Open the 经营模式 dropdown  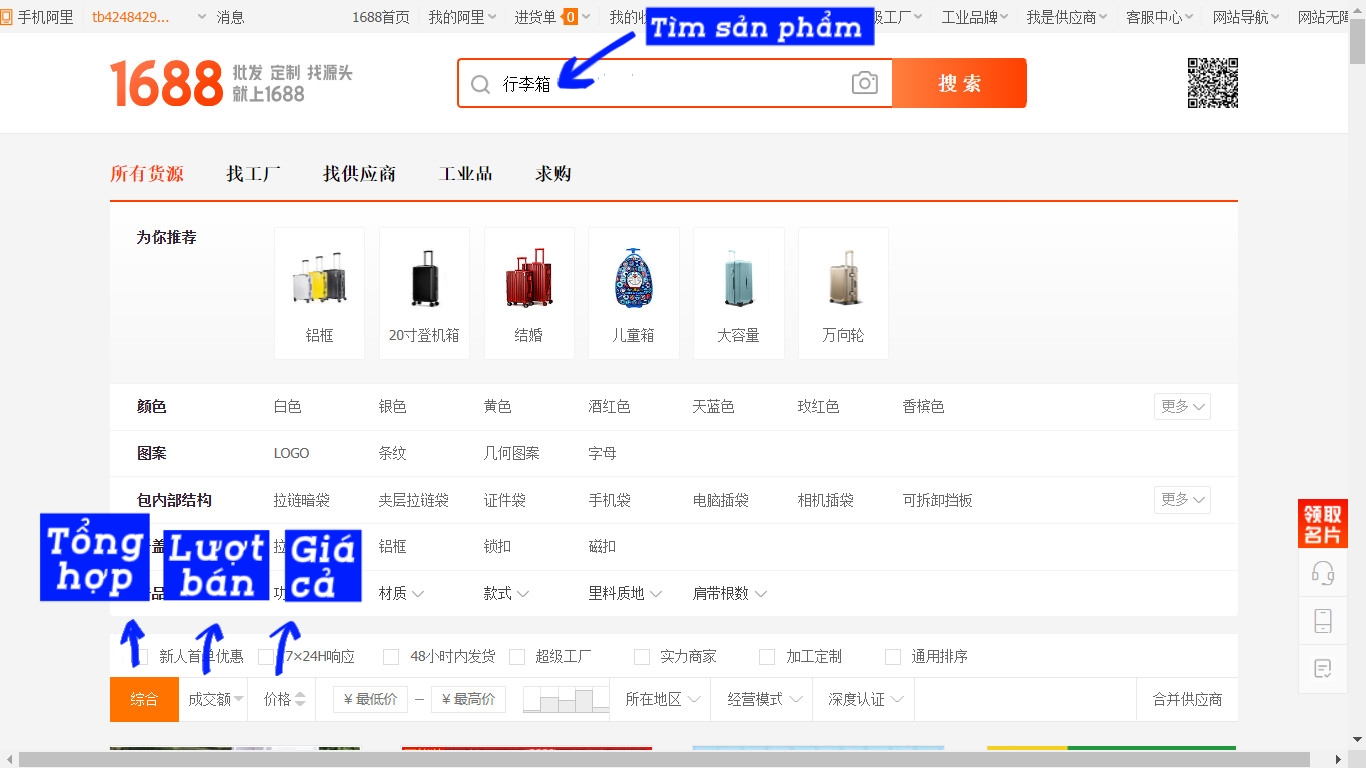pos(765,699)
